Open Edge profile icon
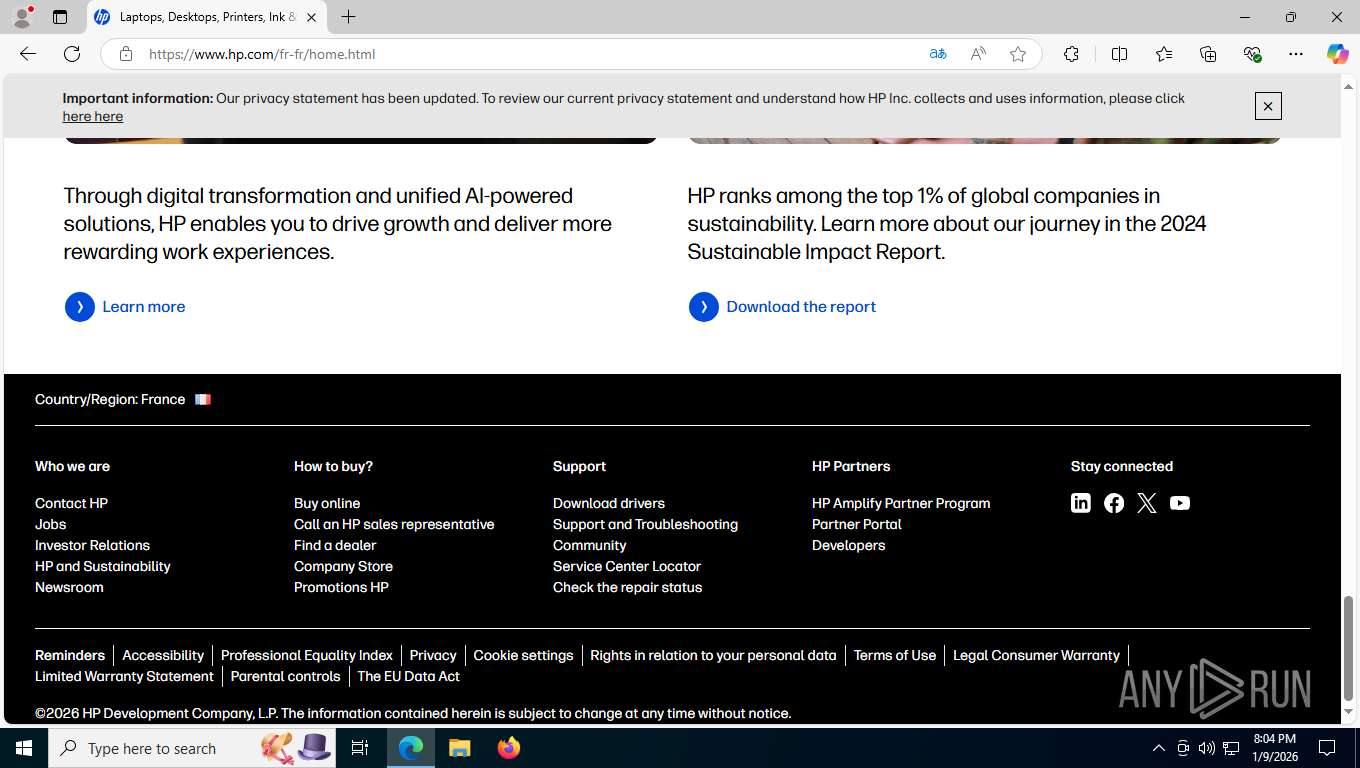Image resolution: width=1360 pixels, height=768 pixels. coord(22,17)
